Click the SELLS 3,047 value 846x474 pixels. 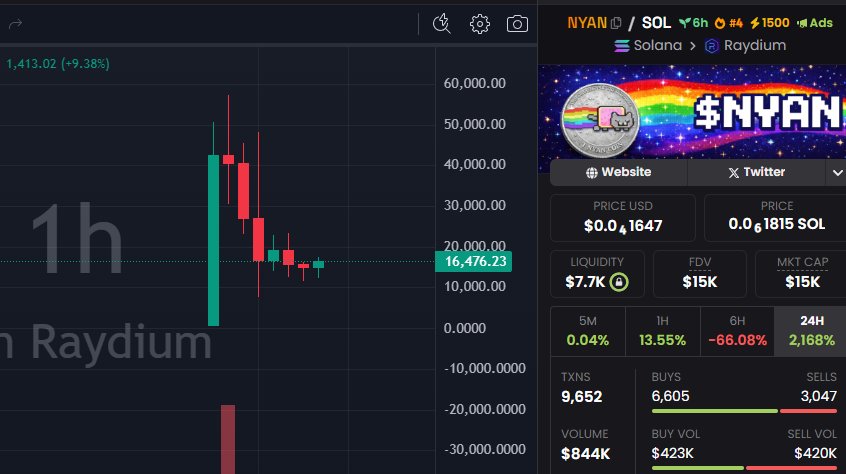coord(818,396)
